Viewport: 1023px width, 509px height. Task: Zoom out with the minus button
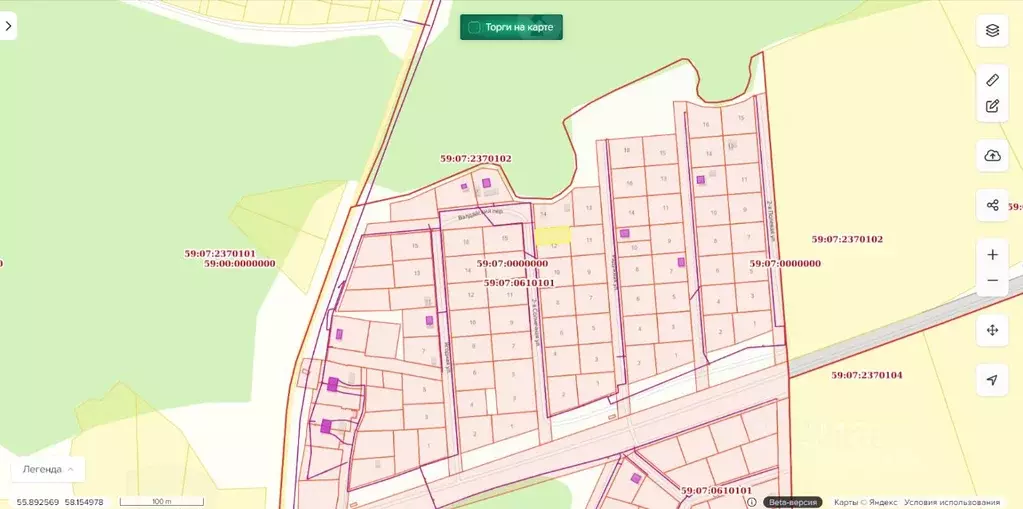tap(992, 280)
